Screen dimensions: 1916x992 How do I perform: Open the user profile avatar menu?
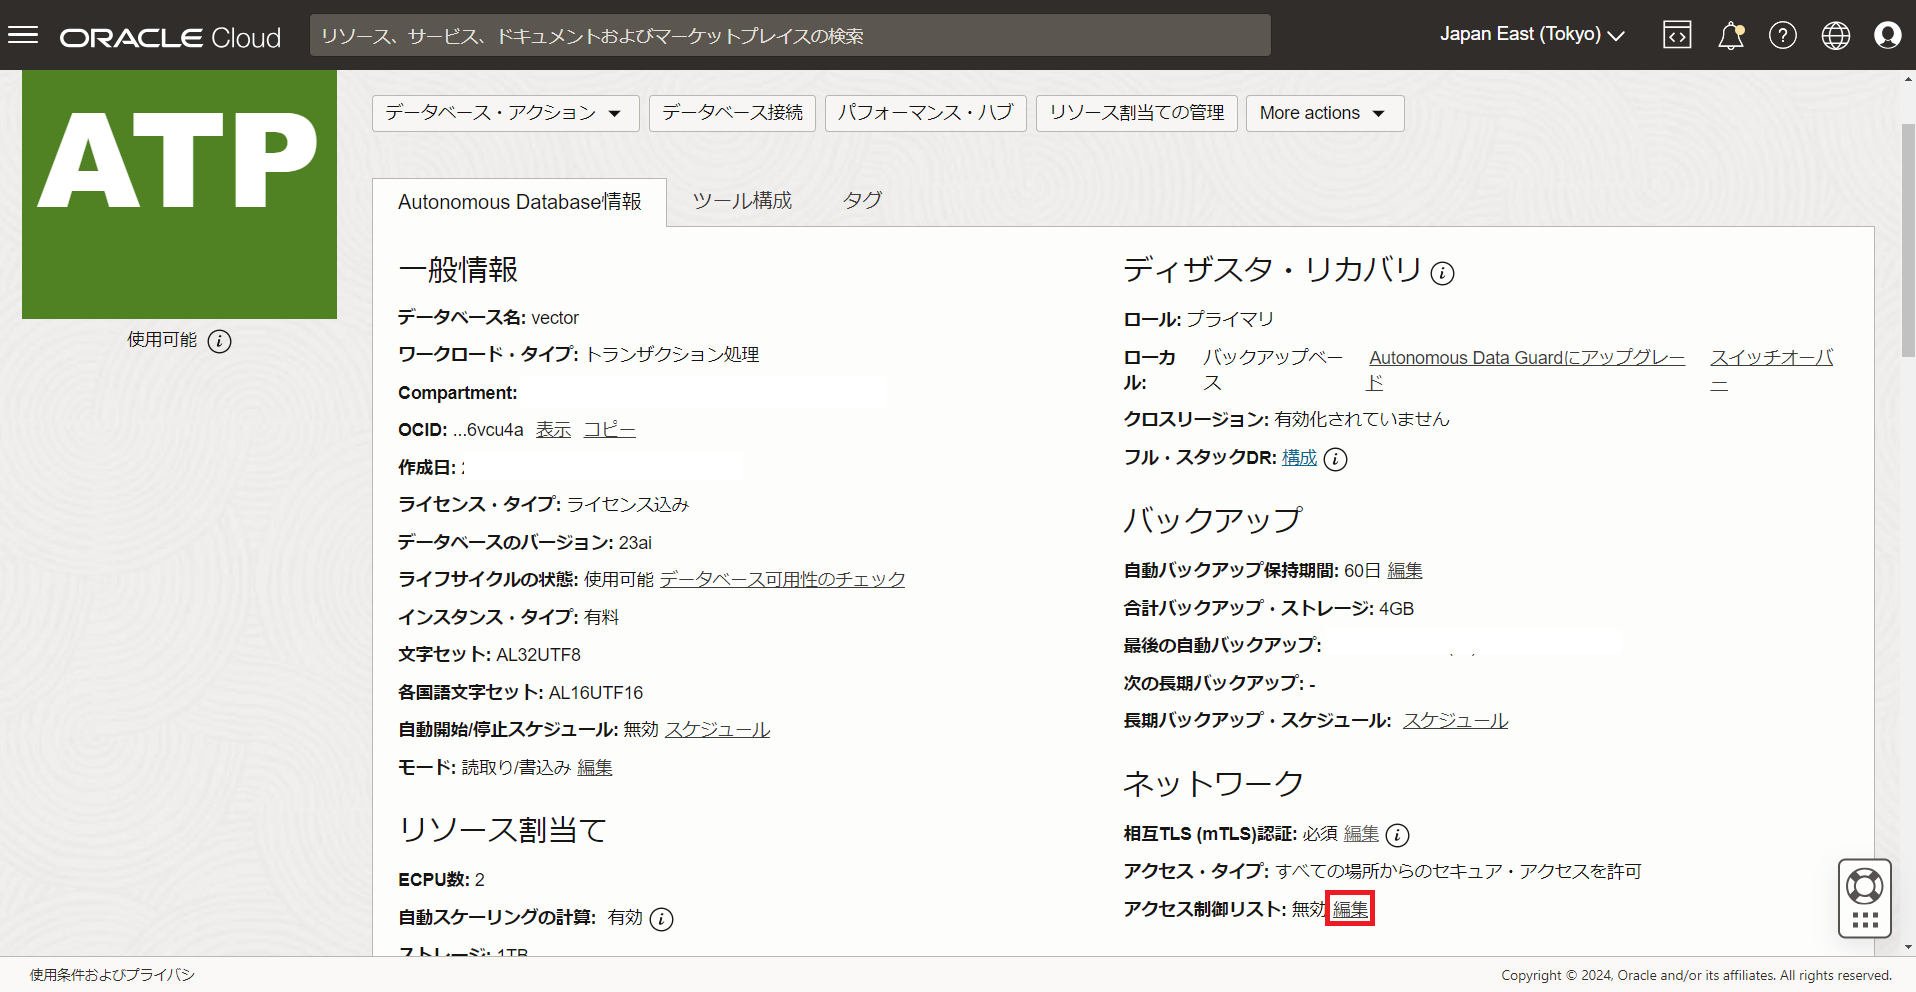pyautogui.click(x=1887, y=36)
